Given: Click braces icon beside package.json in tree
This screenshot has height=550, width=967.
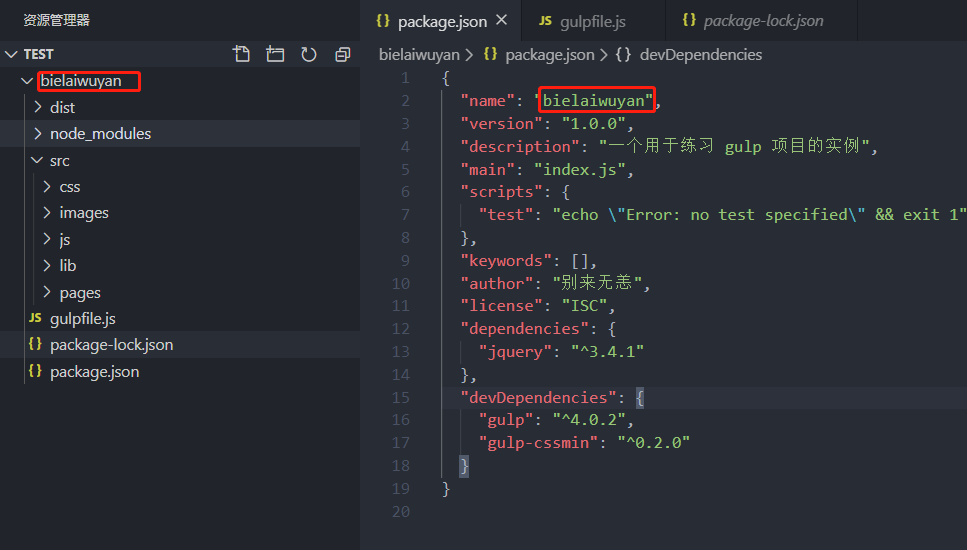Looking at the screenshot, I should tap(35, 371).
